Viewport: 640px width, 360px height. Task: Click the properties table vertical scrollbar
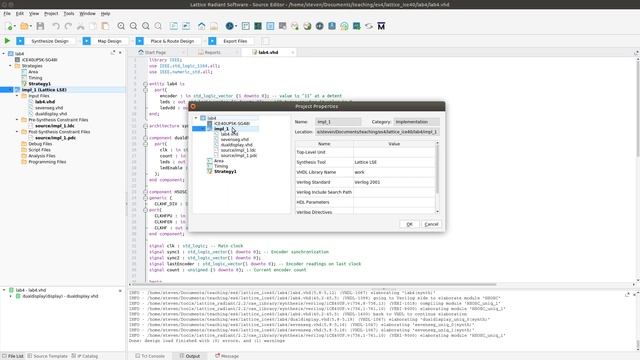(438, 168)
